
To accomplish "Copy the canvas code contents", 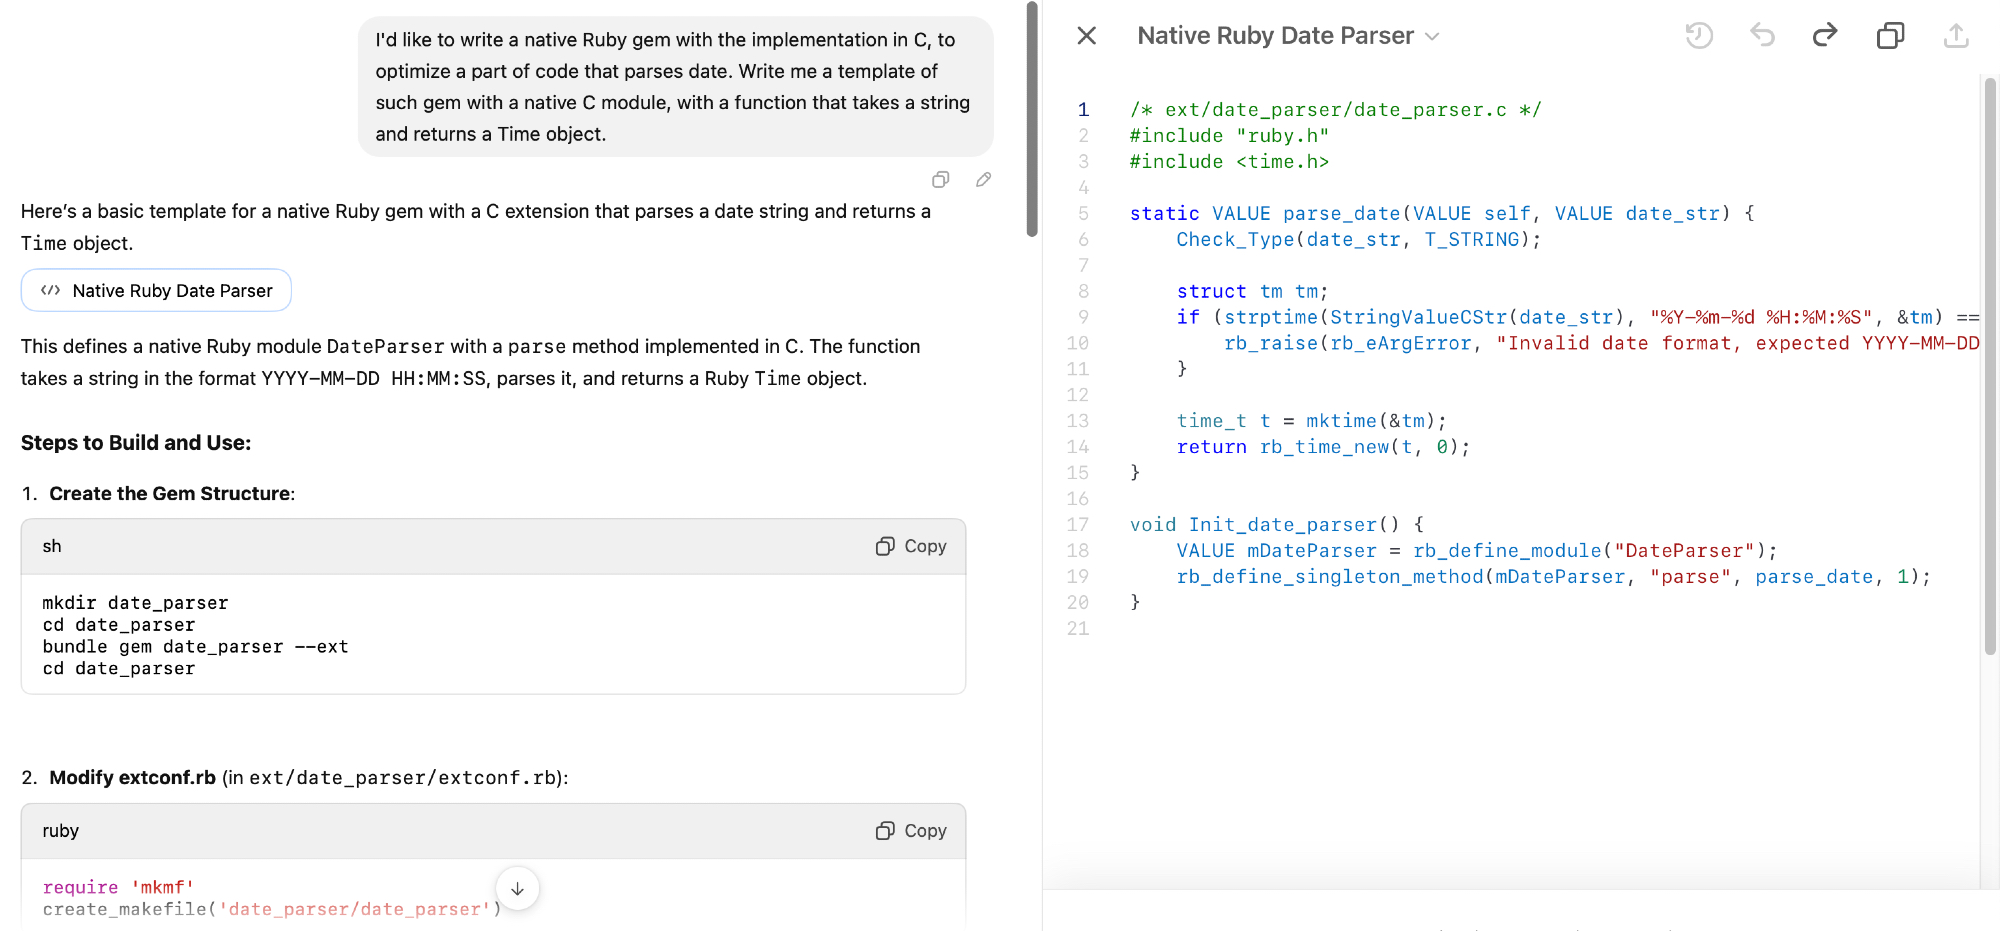I will (x=1890, y=36).
